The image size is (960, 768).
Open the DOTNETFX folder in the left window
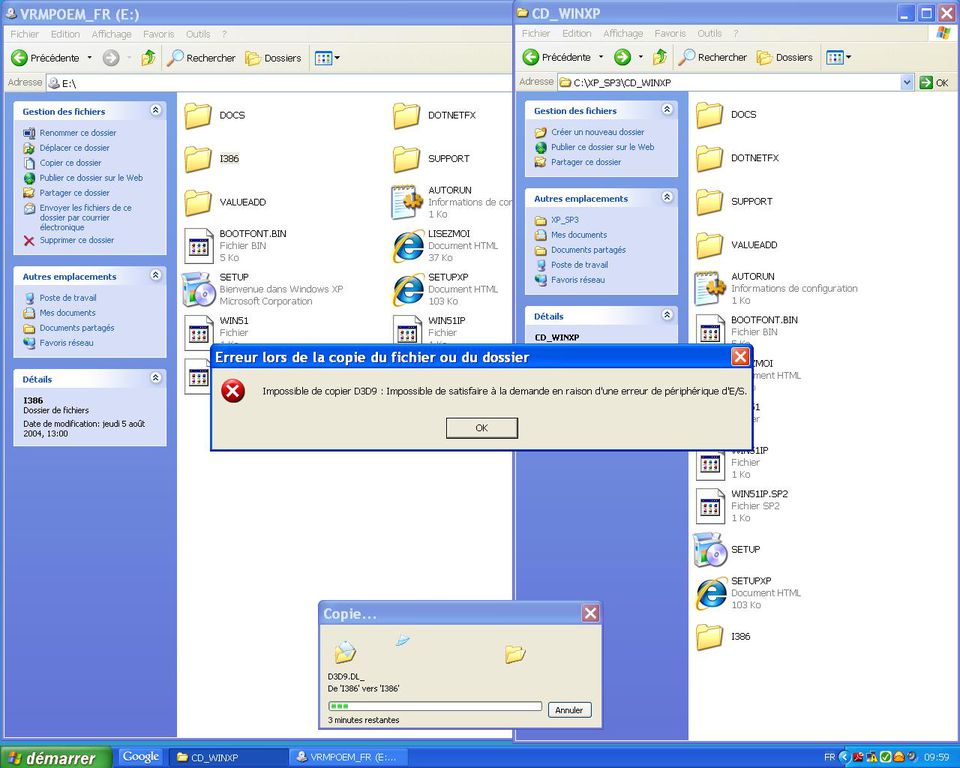407,116
